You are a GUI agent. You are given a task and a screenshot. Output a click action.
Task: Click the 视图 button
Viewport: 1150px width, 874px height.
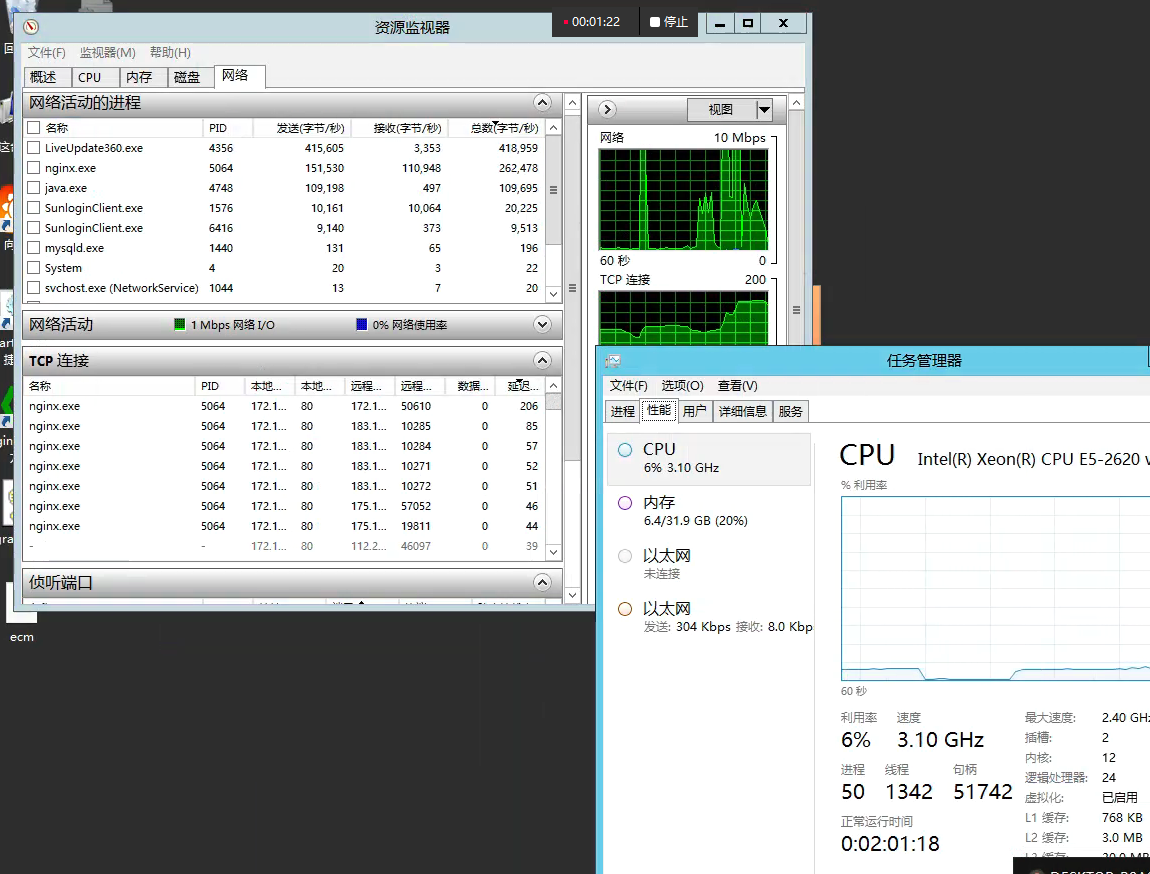click(721, 110)
